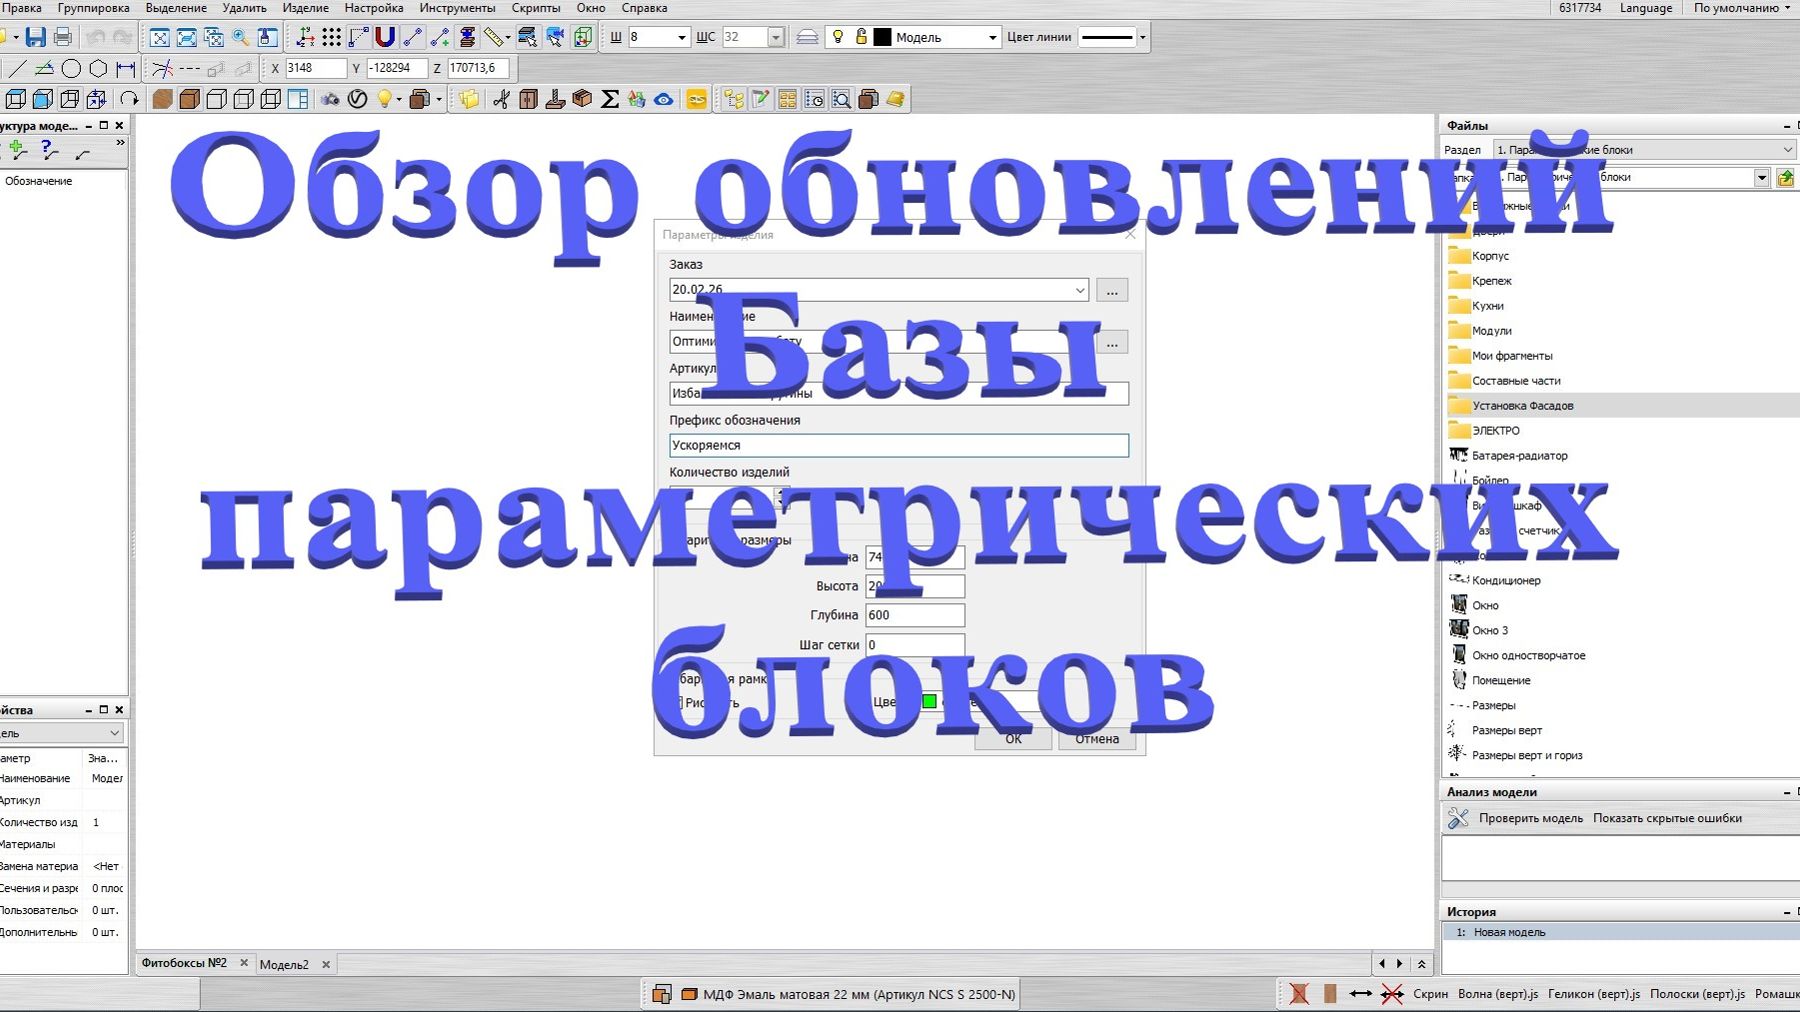Click the double arrow width icon in bottom bar
Image resolution: width=1800 pixels, height=1012 pixels.
point(1360,994)
